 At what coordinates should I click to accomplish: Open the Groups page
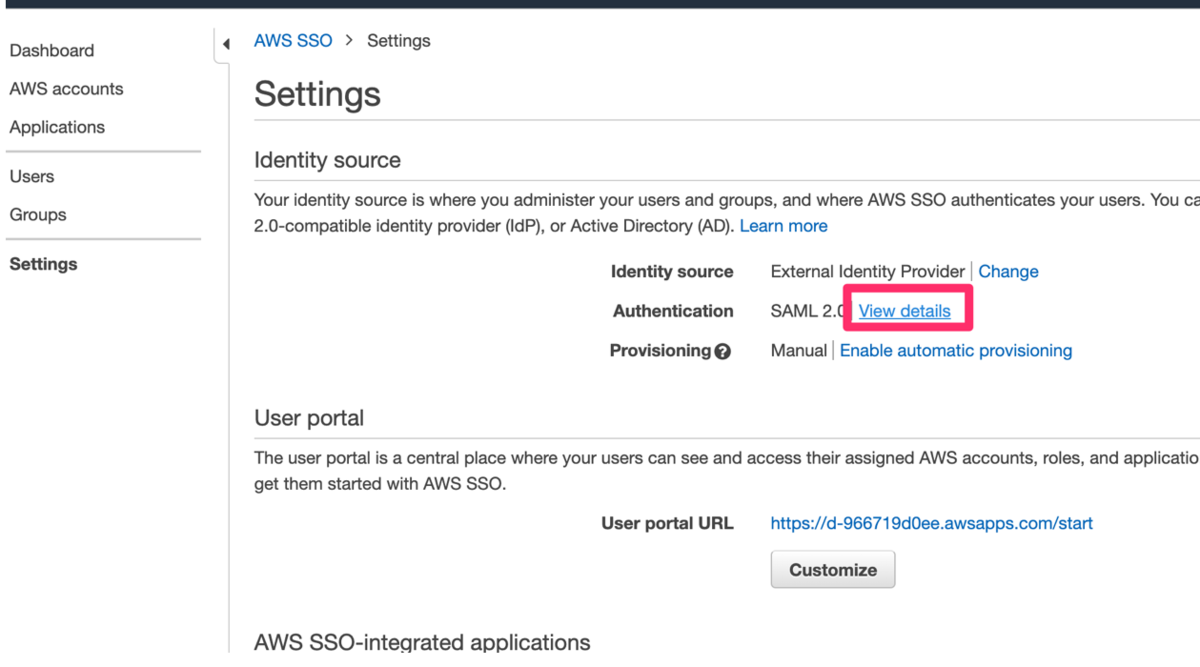click(38, 215)
